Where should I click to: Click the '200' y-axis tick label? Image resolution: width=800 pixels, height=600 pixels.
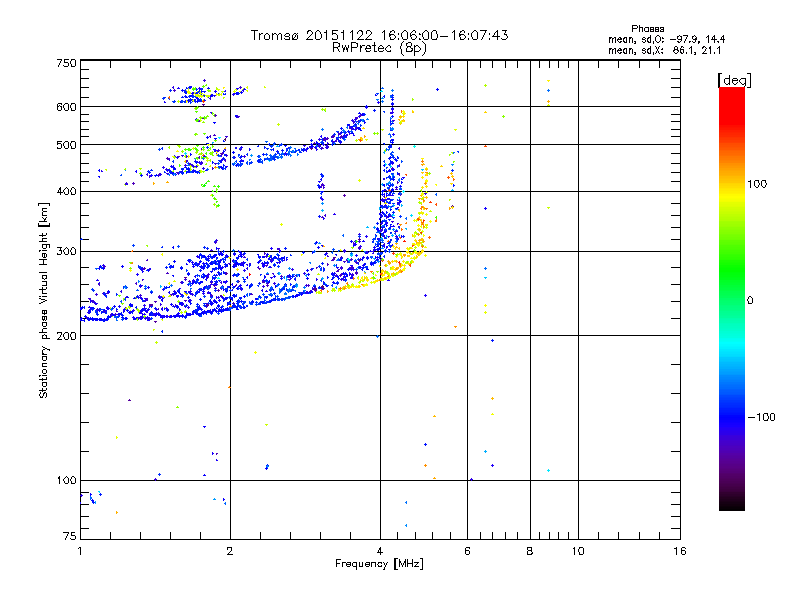click(x=66, y=336)
